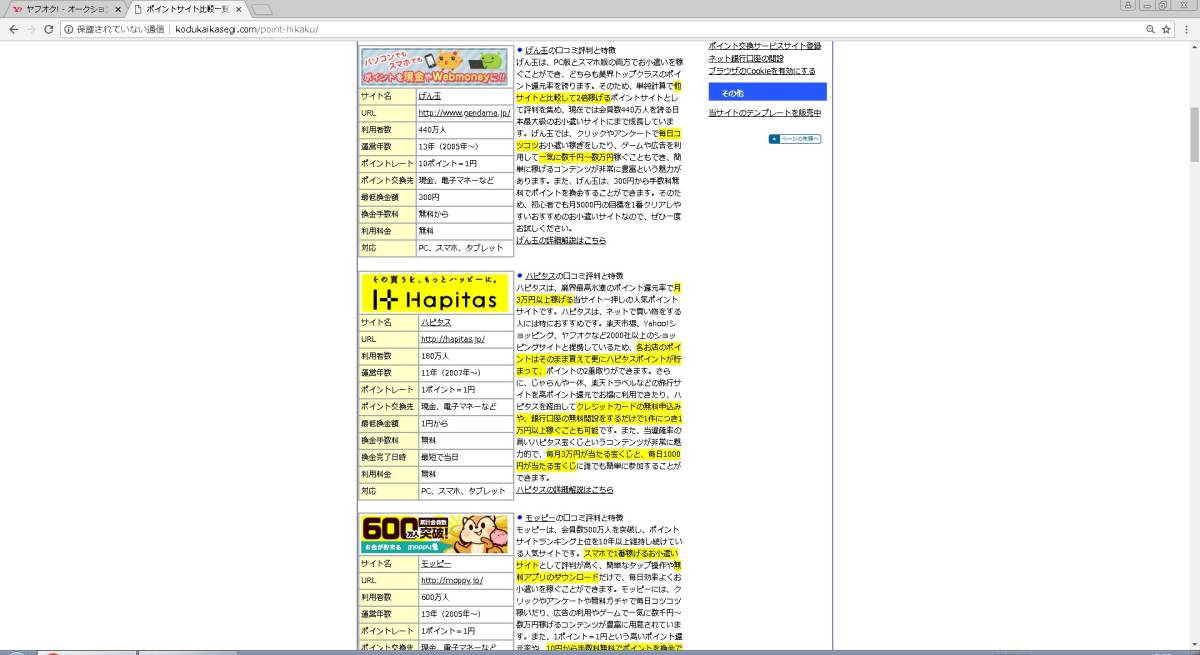Click the zoom magnifier icon in address bar
The height and width of the screenshot is (655, 1200).
[x=1150, y=29]
